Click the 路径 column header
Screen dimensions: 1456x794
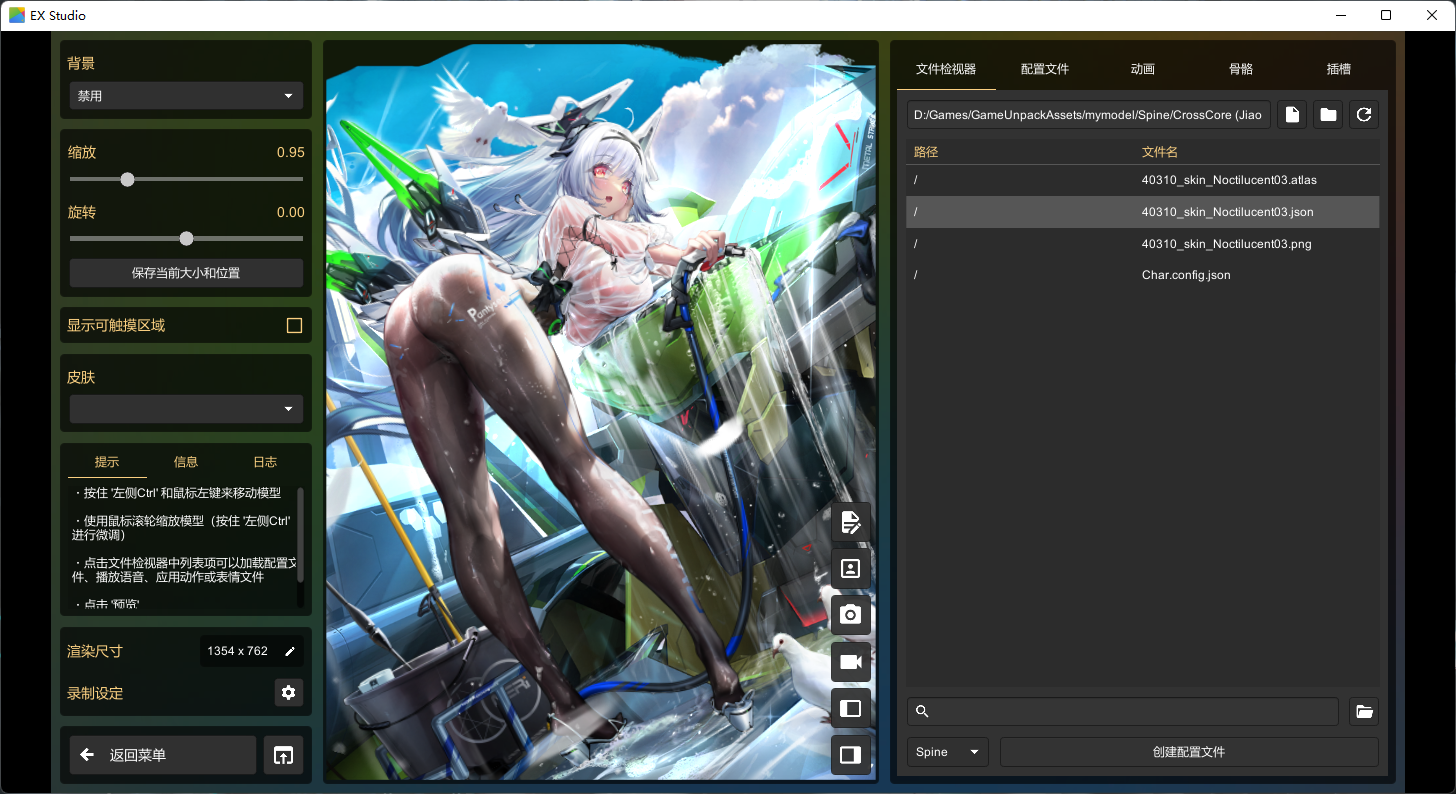[x=926, y=152]
